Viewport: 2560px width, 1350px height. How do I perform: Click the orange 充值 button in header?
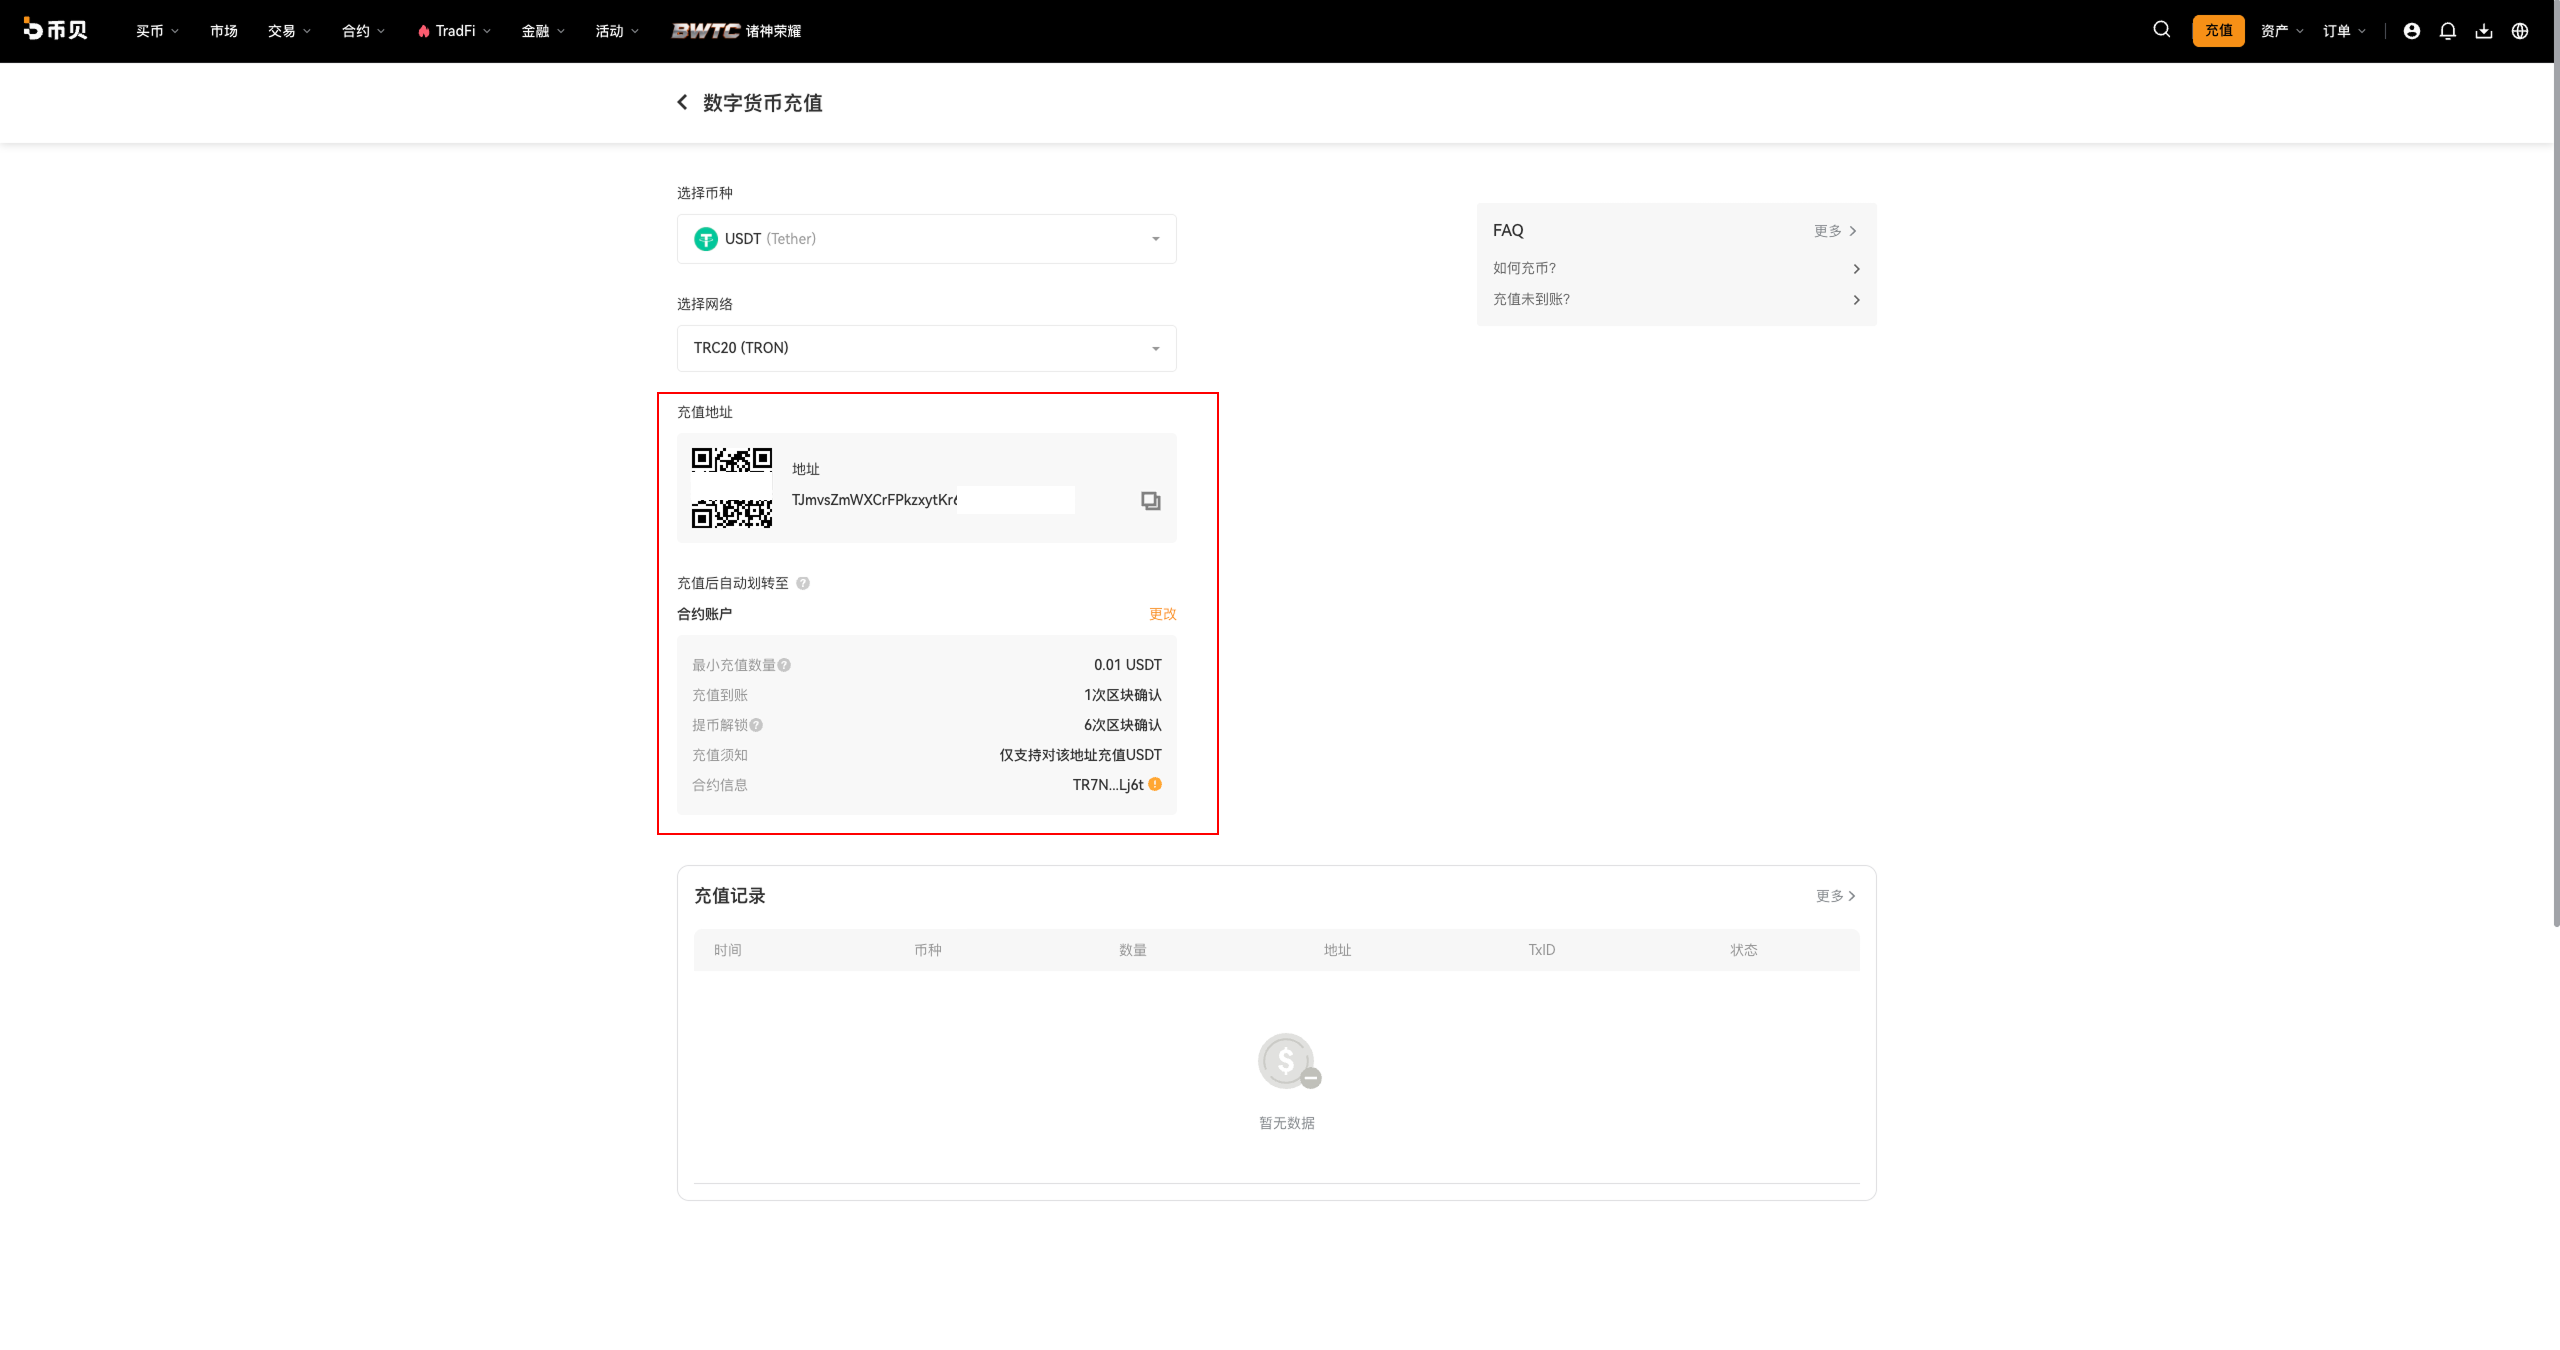2218,31
